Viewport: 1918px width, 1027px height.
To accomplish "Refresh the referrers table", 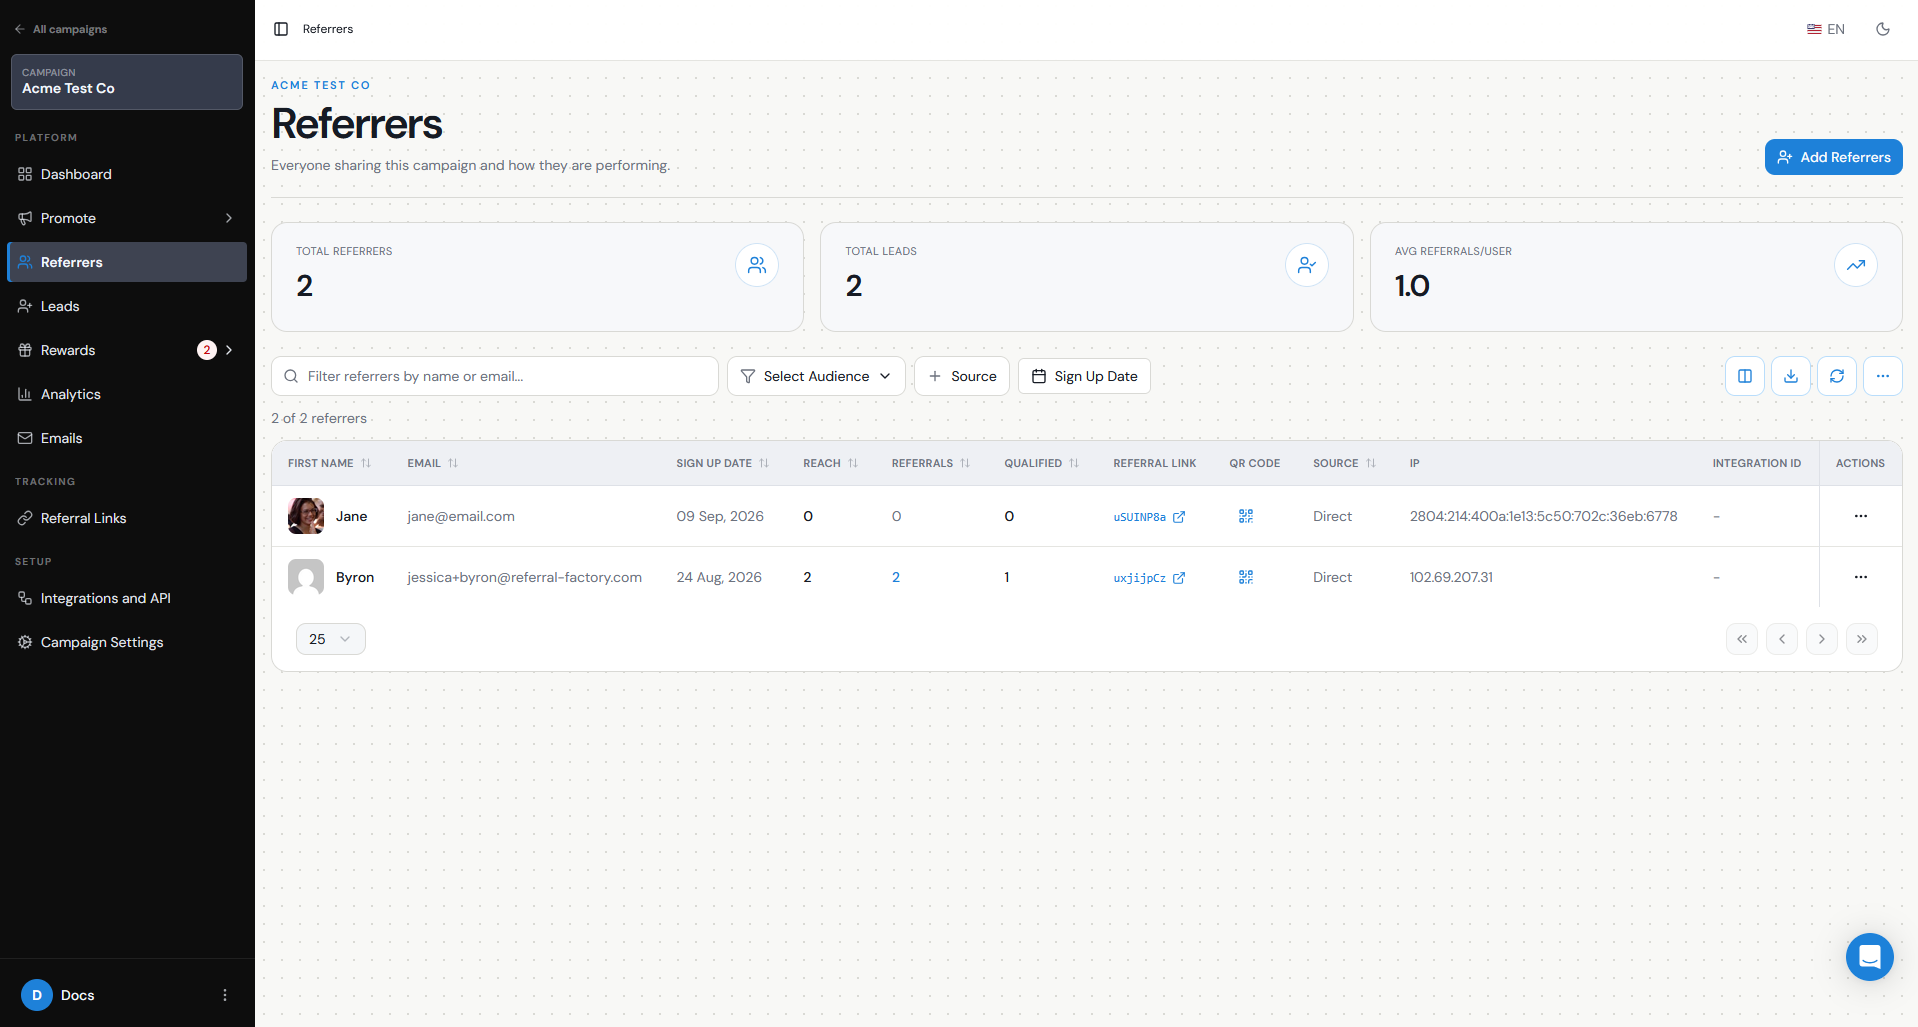I will click(1837, 376).
